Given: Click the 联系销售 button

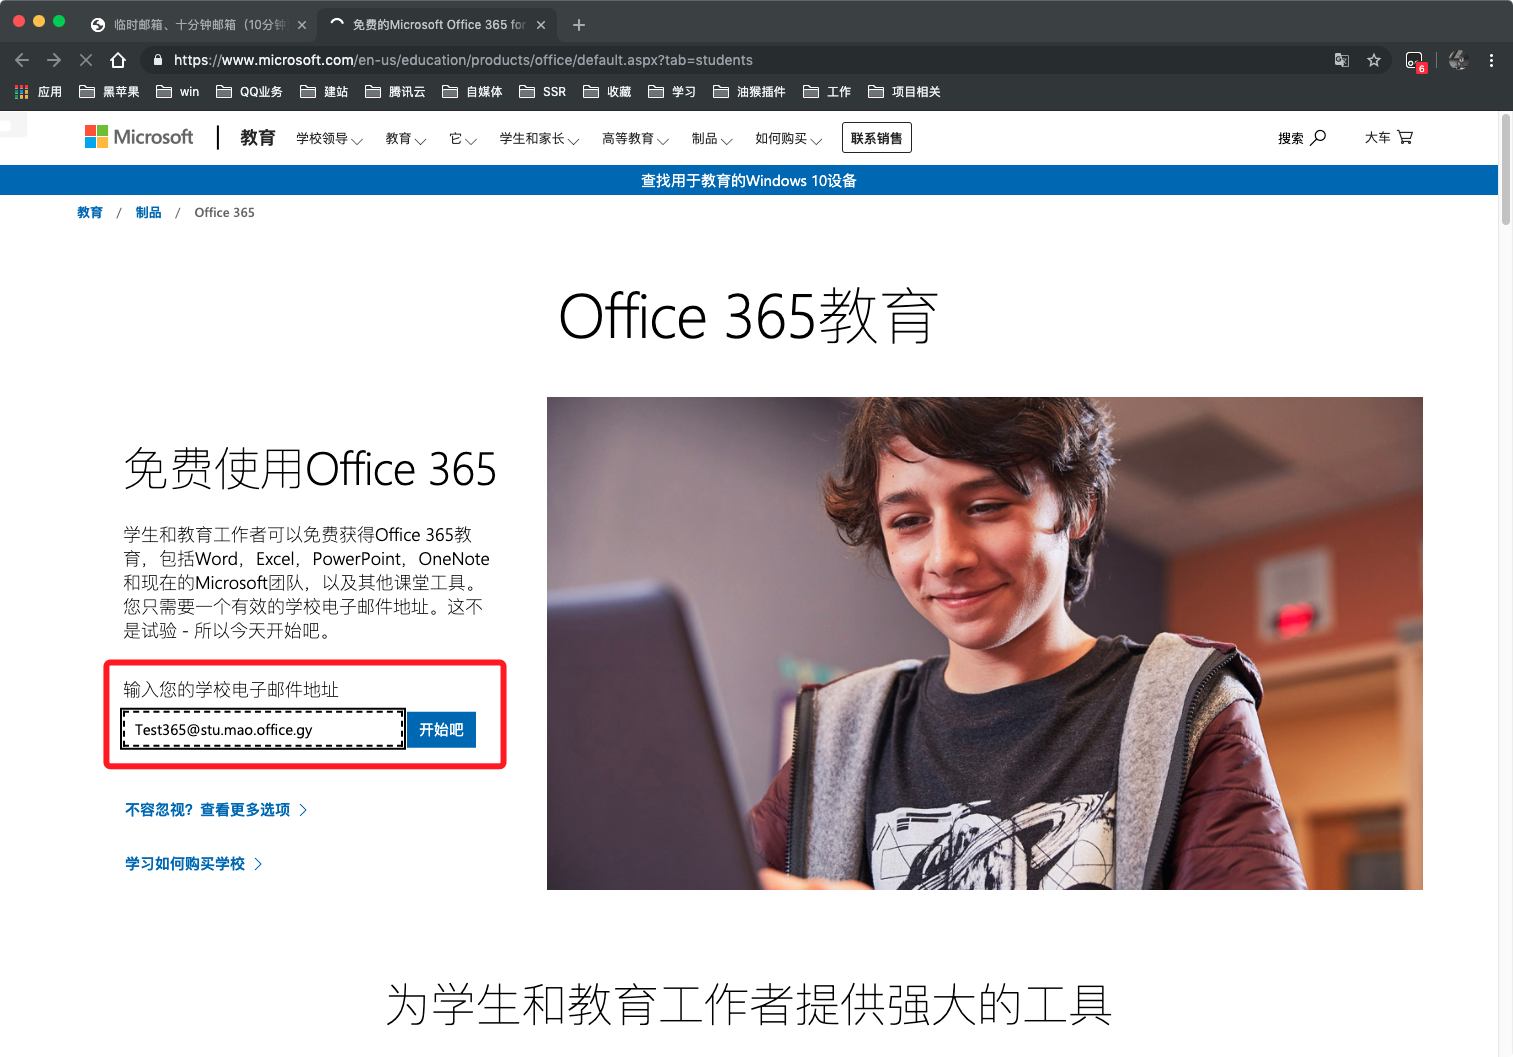Looking at the screenshot, I should coord(877,138).
